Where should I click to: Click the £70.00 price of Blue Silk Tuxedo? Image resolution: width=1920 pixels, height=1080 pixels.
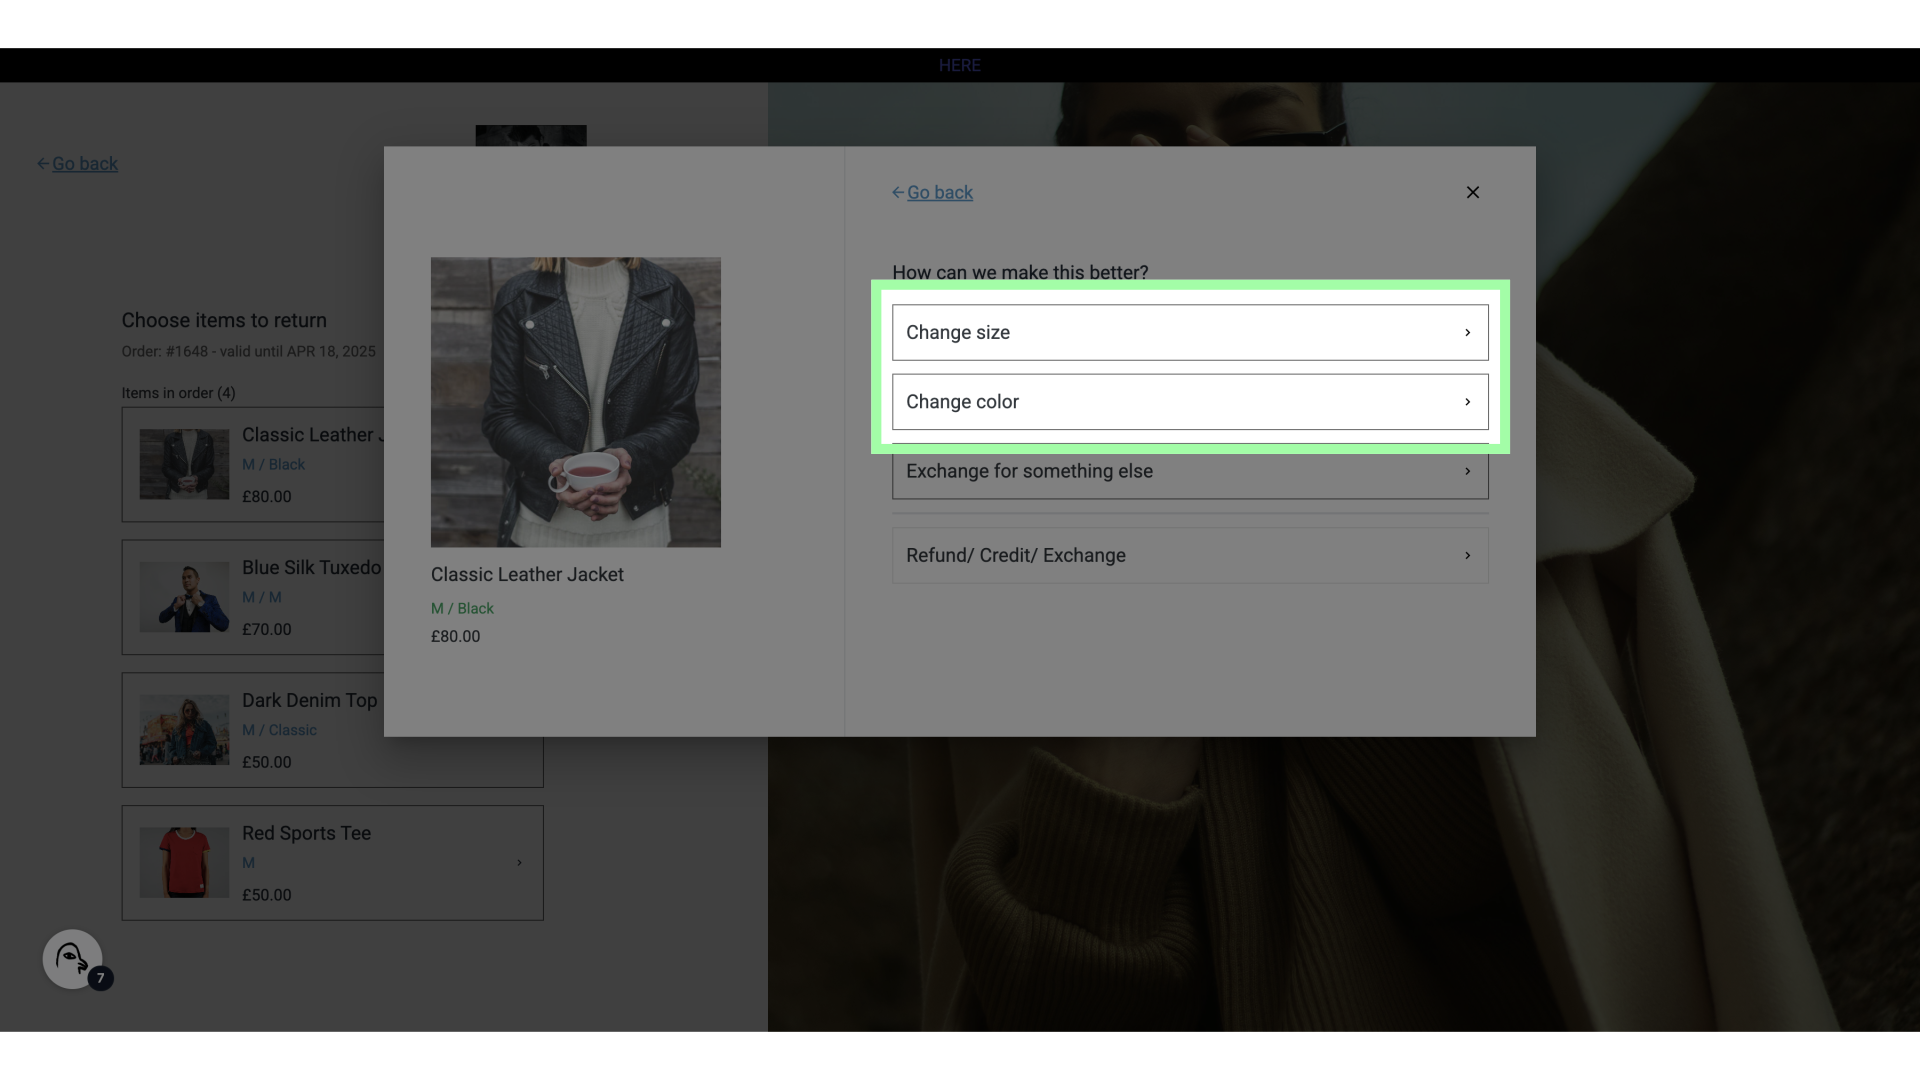point(266,629)
